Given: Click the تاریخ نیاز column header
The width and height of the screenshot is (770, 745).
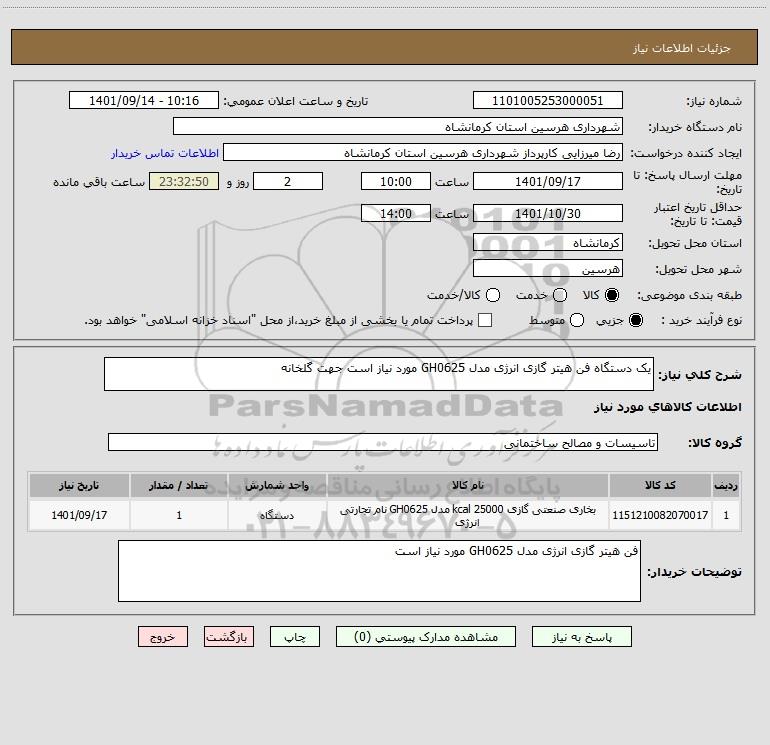Looking at the screenshot, I should pos(79,485).
